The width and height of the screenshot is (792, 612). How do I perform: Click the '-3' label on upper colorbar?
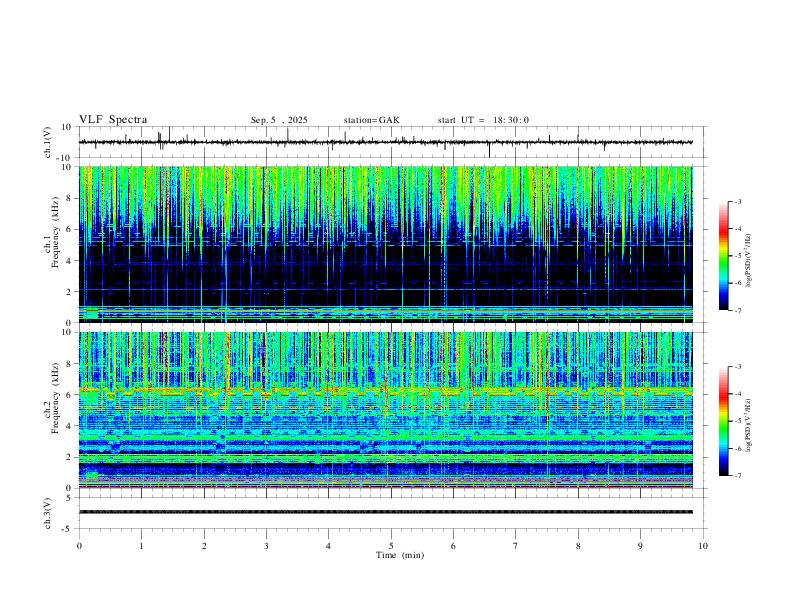tap(737, 201)
